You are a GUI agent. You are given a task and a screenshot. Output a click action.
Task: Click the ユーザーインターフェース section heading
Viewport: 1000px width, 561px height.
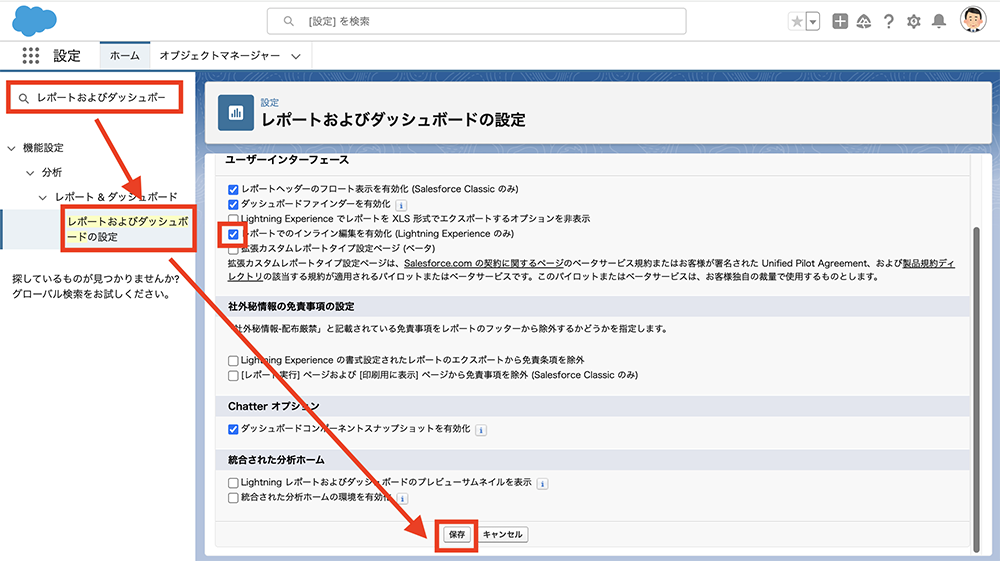287,160
